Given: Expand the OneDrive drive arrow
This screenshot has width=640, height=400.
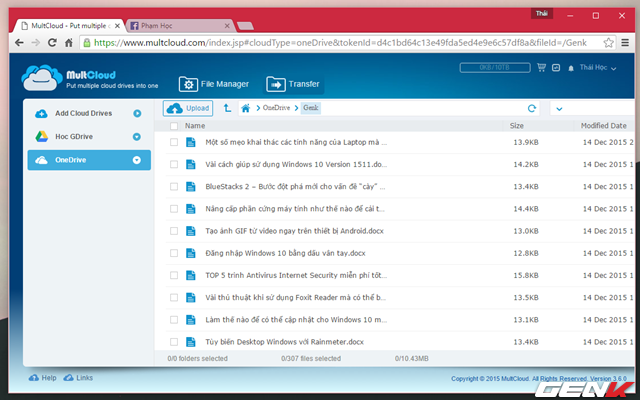Looking at the screenshot, I should tap(136, 160).
